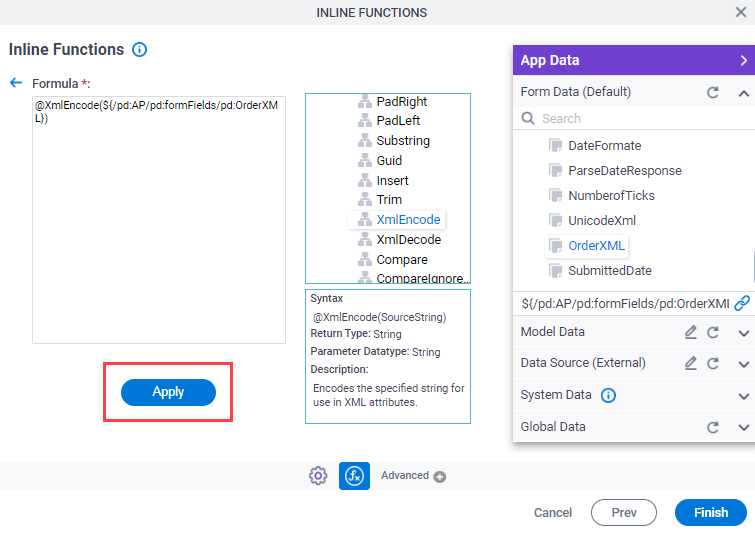
Task: Click the Search field in Form Data
Action: [634, 118]
